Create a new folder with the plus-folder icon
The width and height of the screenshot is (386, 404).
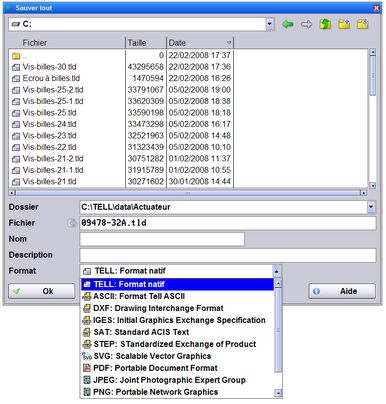point(344,24)
